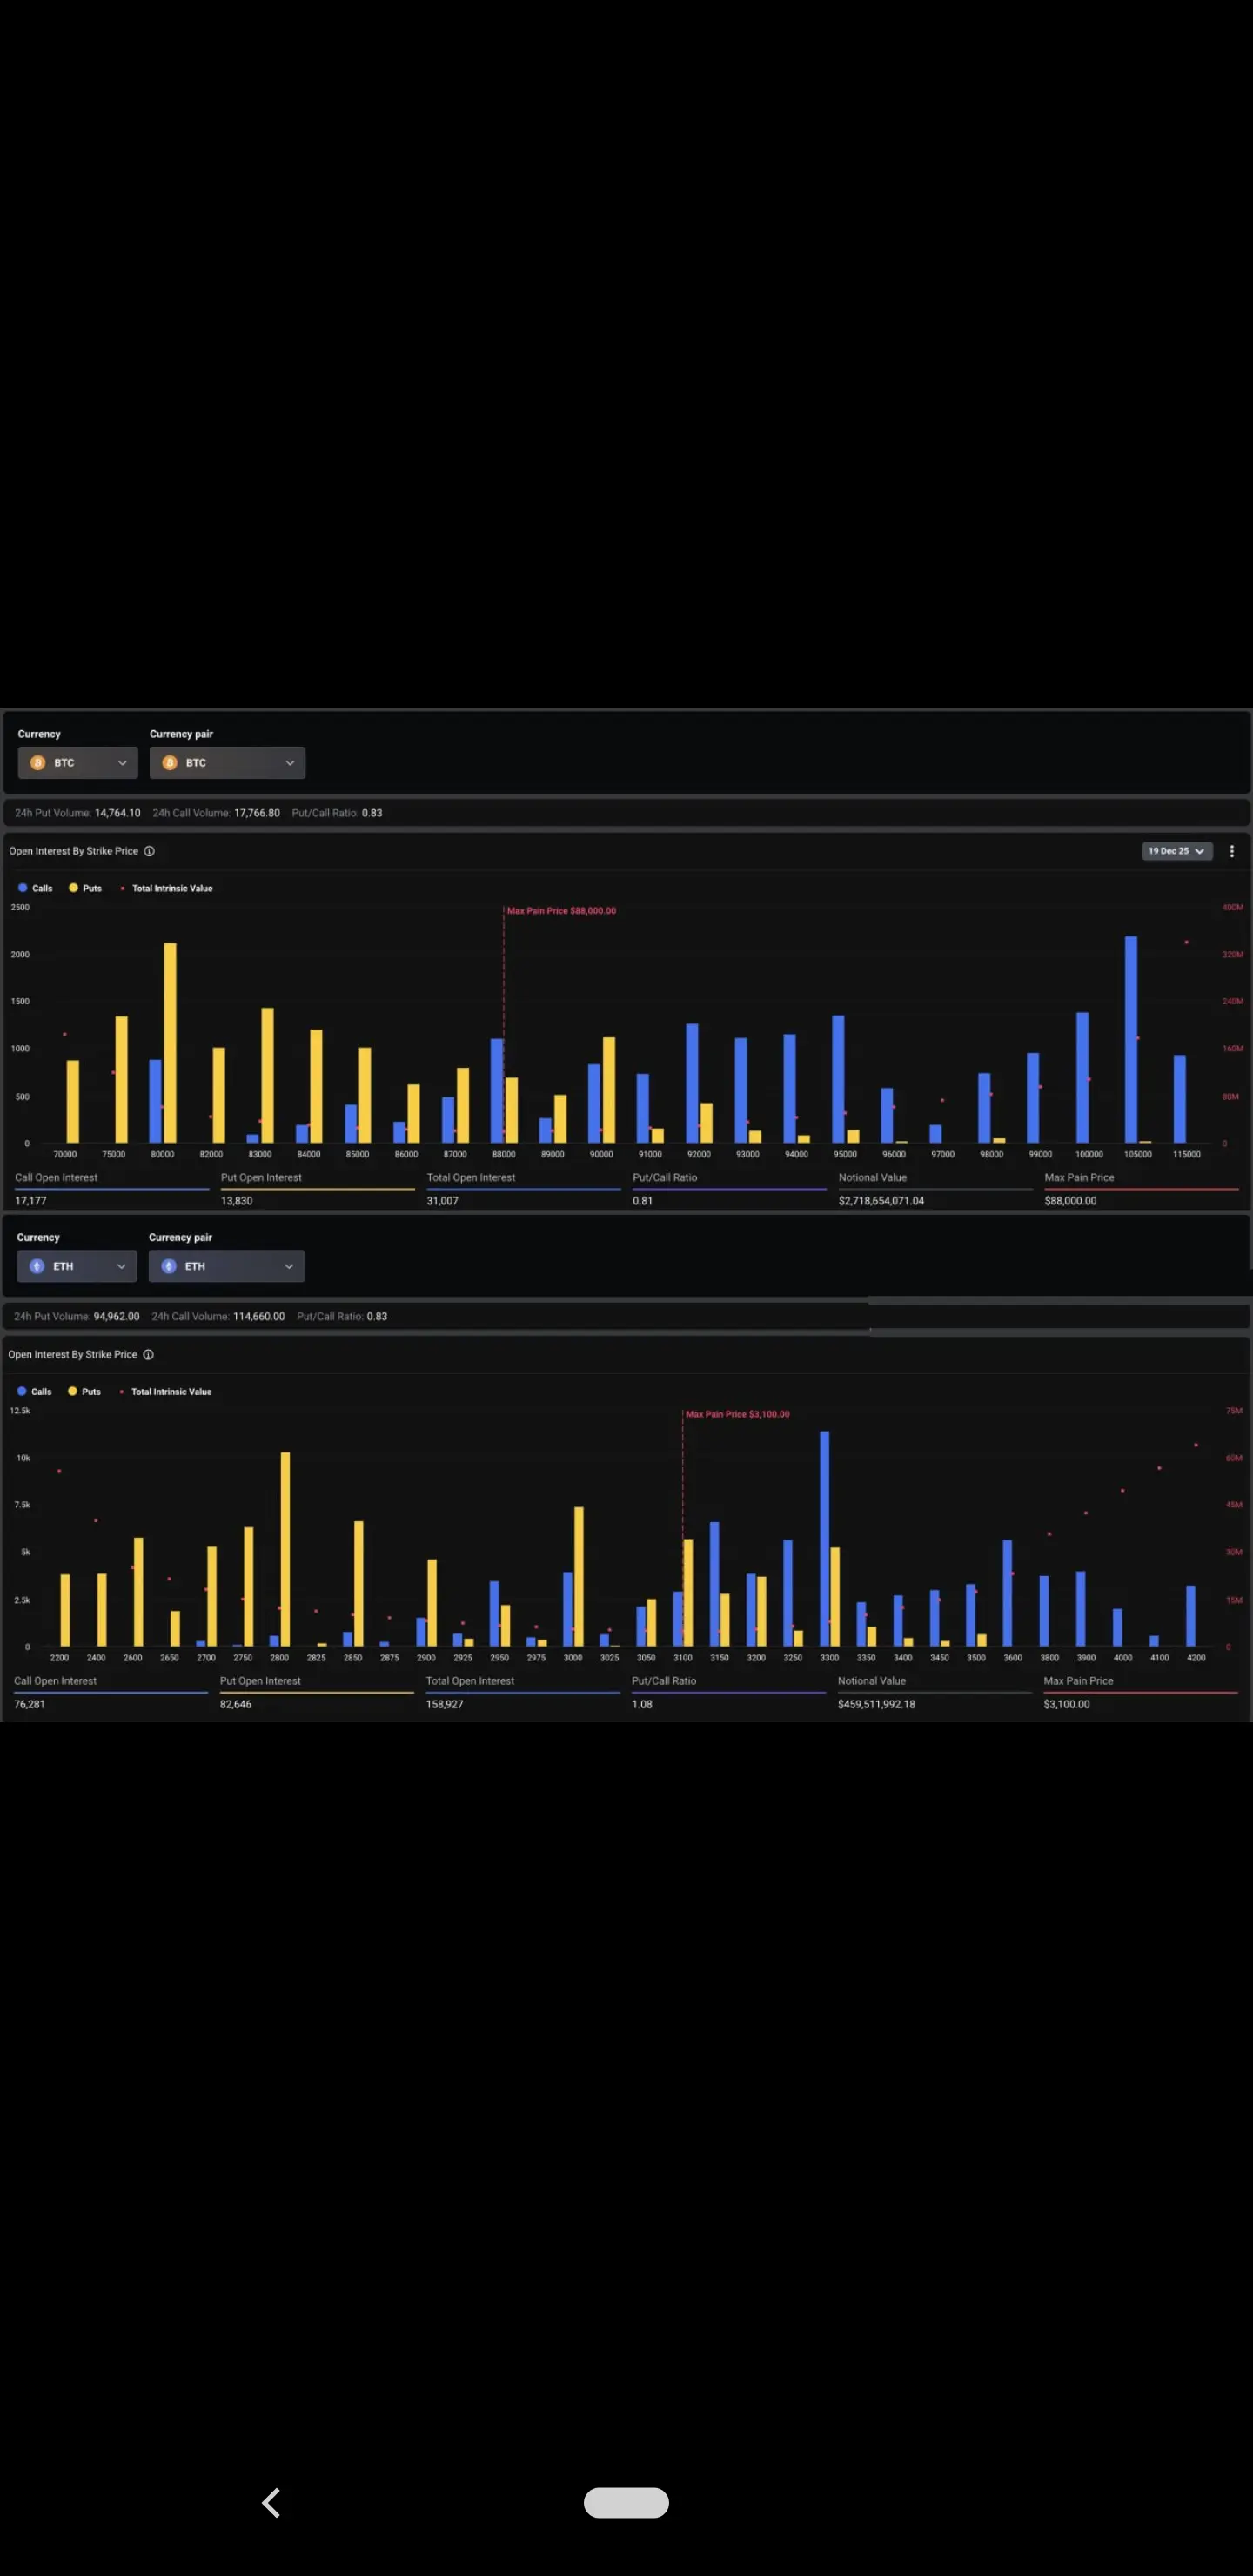Tap Android back arrow

(271, 2502)
